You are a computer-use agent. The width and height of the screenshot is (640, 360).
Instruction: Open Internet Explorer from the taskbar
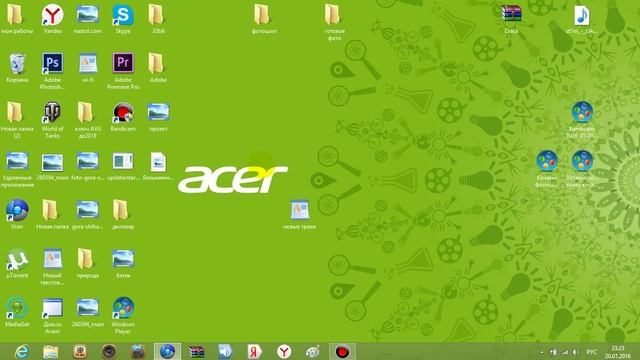pos(21,352)
